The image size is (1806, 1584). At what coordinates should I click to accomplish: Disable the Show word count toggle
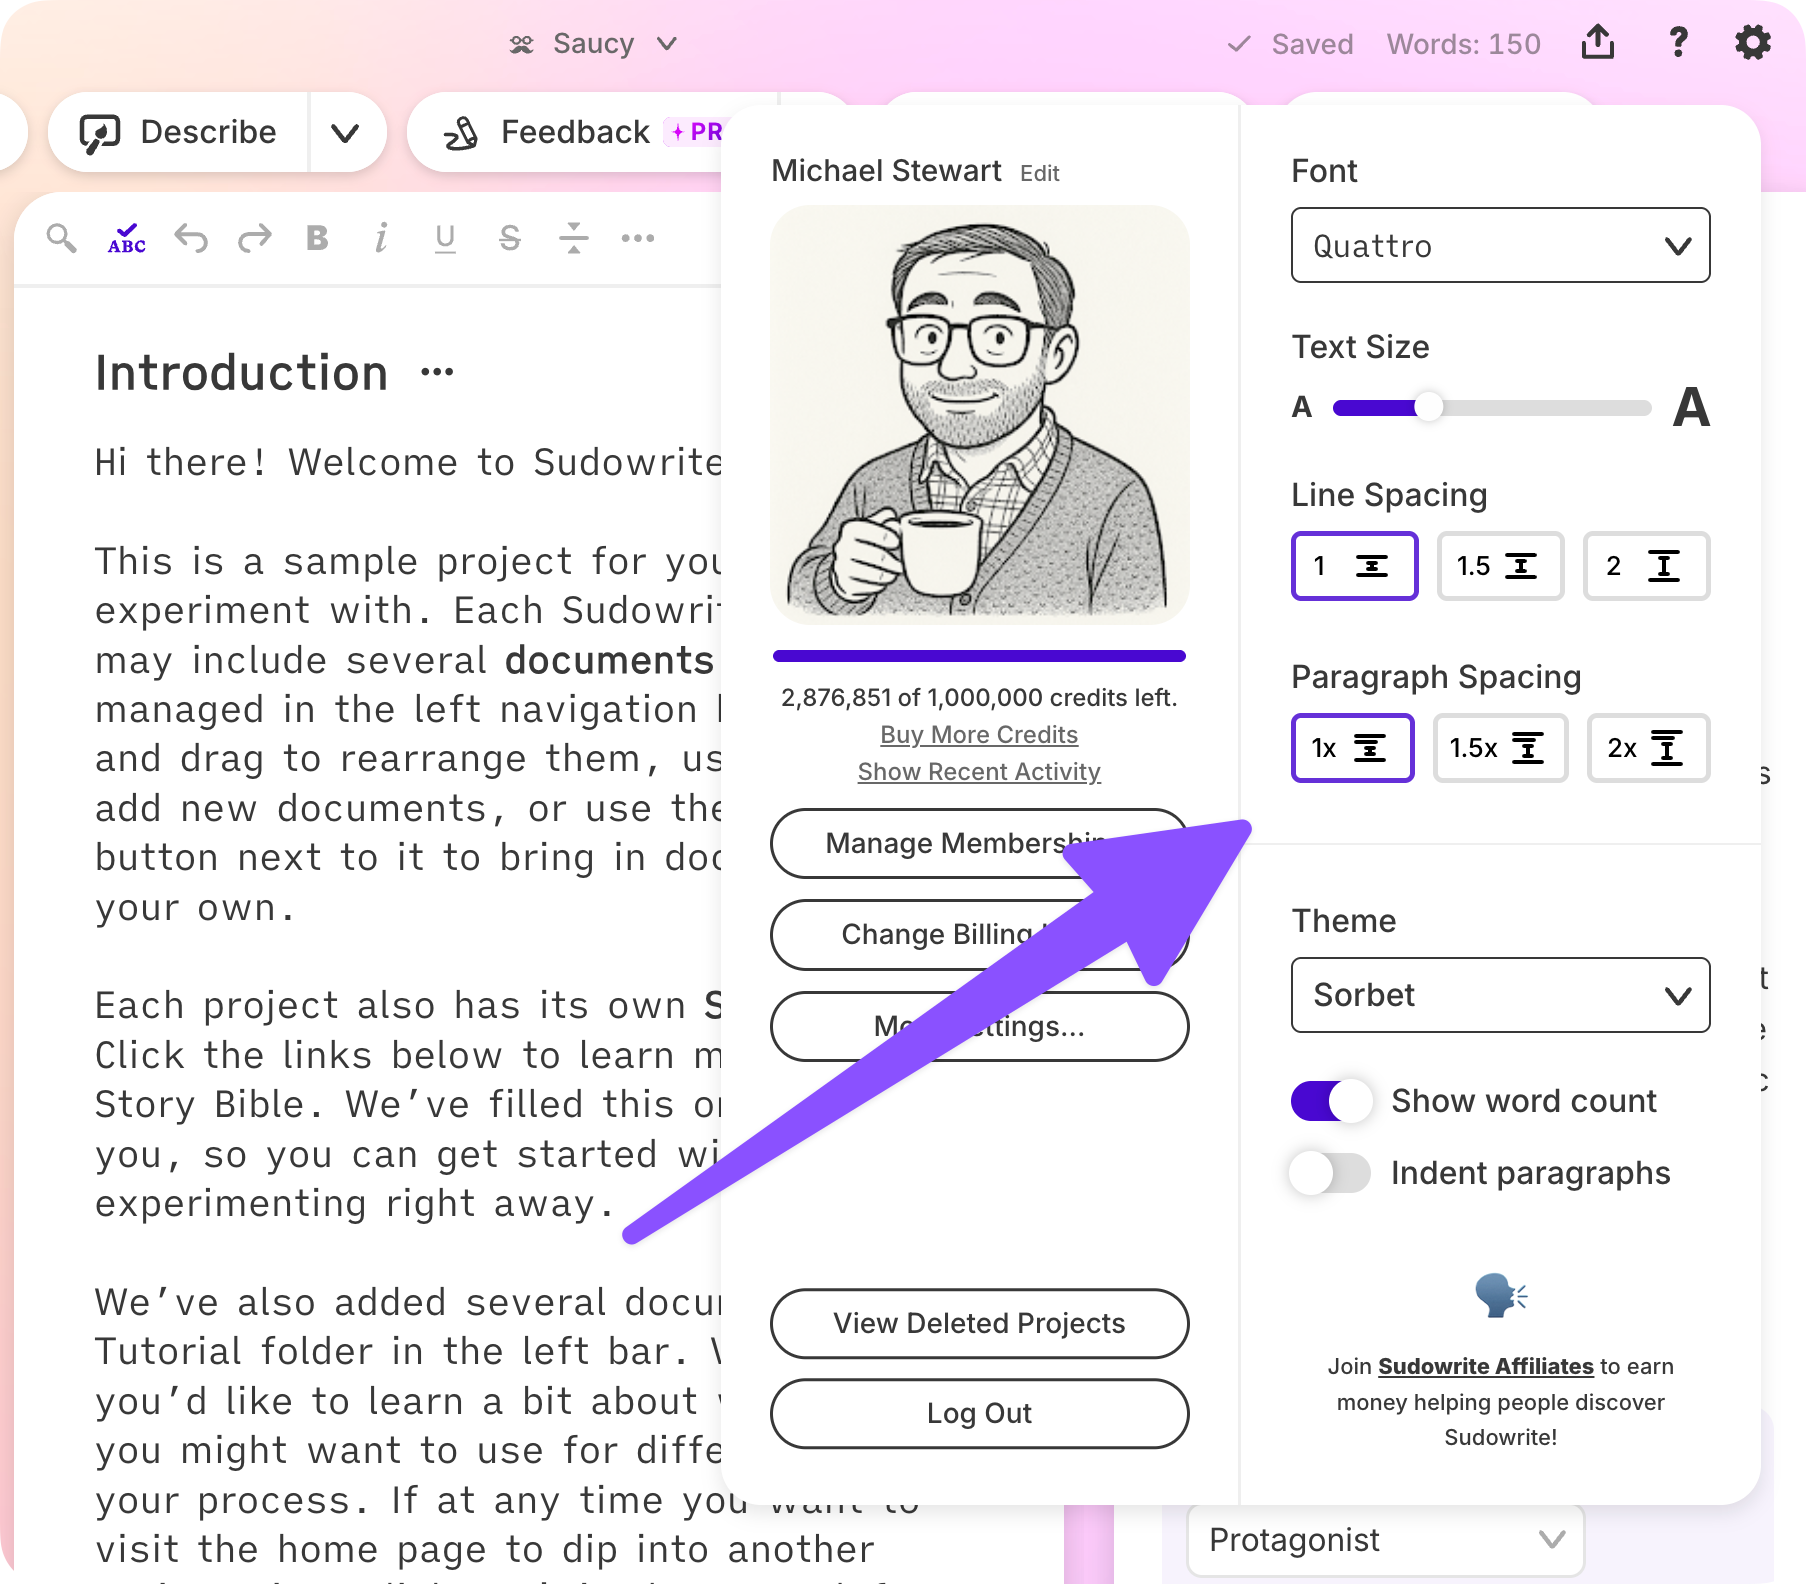click(1331, 1101)
